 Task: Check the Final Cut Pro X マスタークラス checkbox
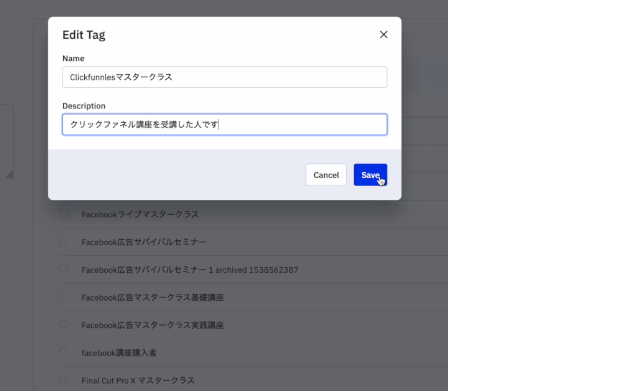[x=64, y=379]
